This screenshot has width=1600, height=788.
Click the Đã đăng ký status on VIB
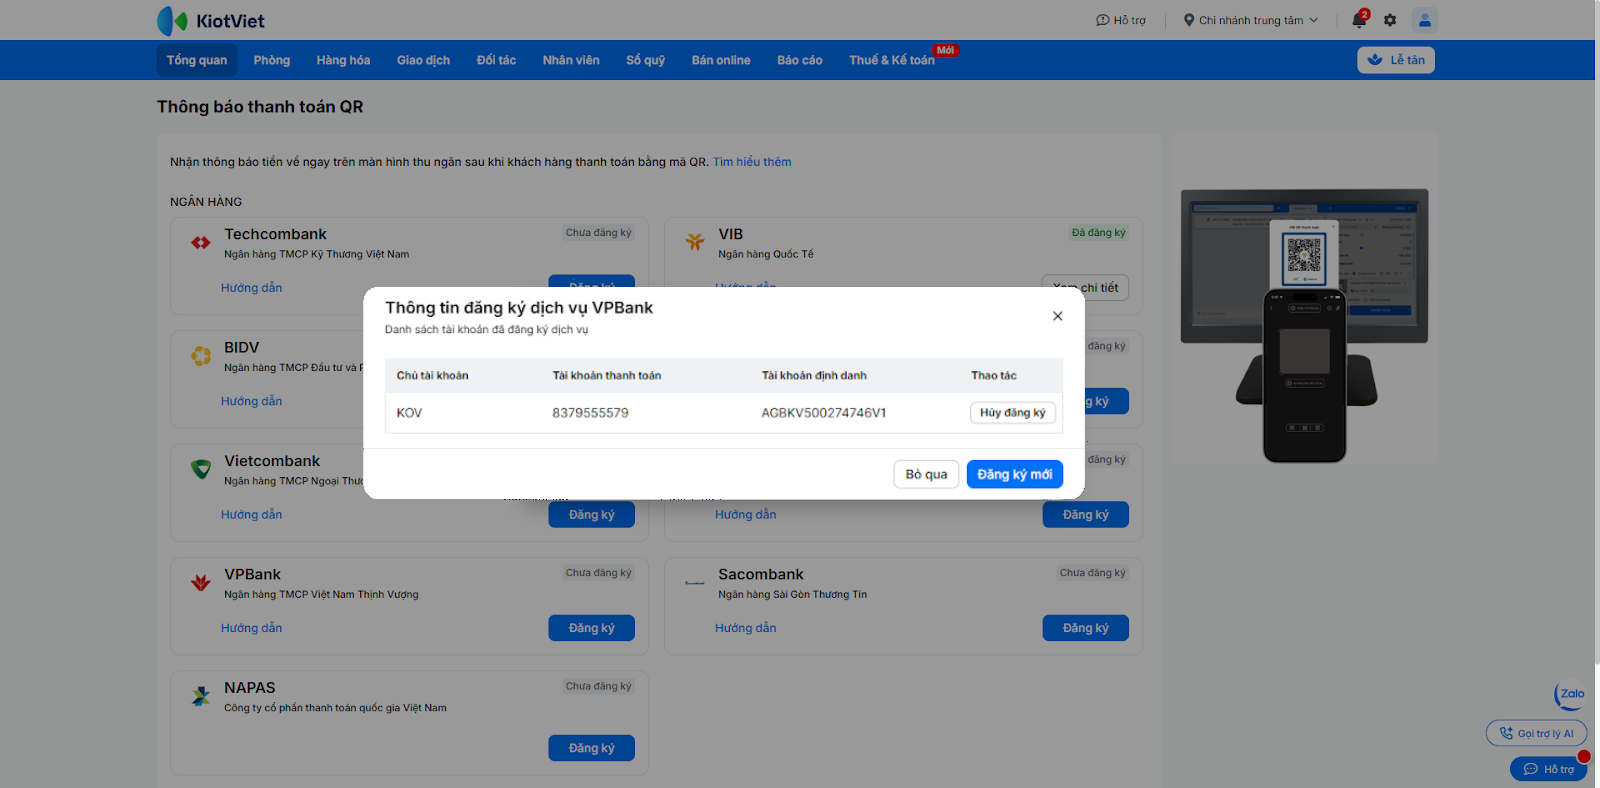tap(1099, 233)
